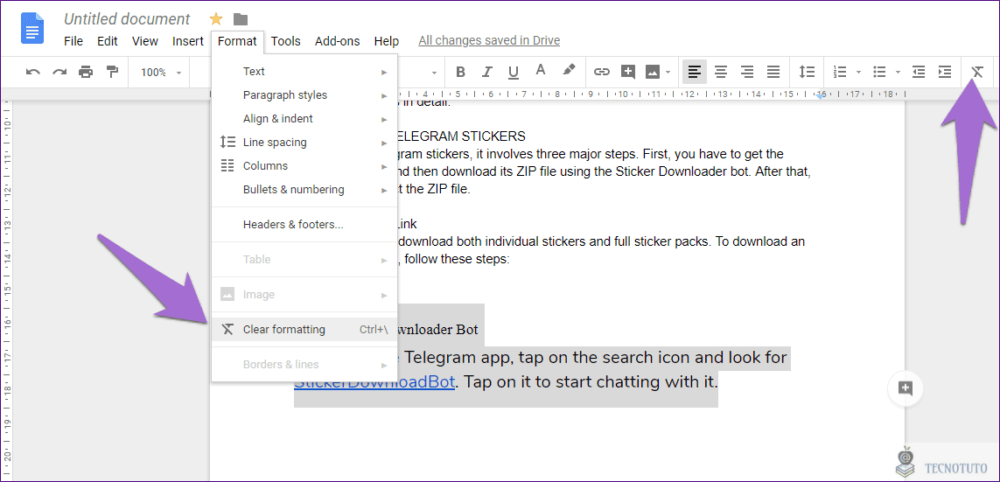The height and width of the screenshot is (482, 1000).
Task: Open the Edit menu
Action: pos(107,41)
